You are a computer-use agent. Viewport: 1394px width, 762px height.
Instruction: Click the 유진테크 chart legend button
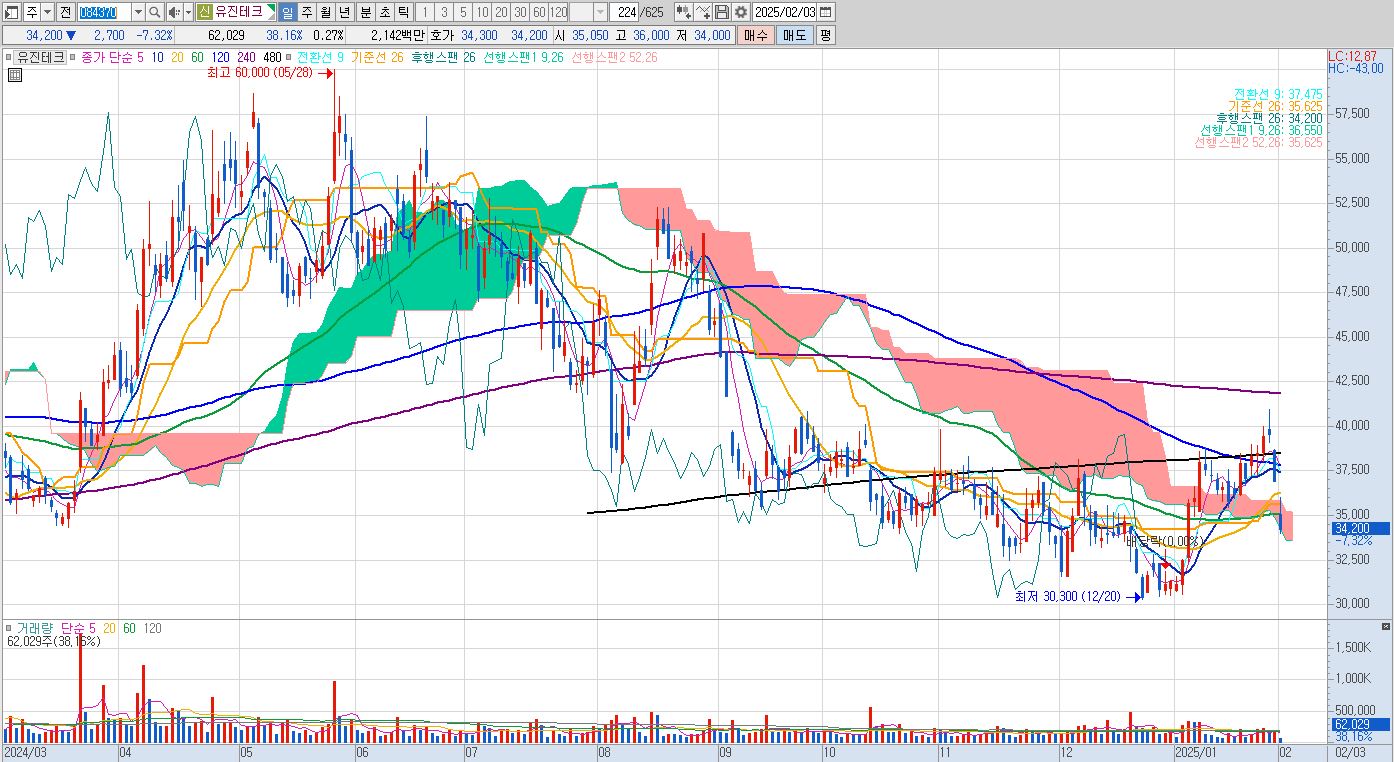coord(41,57)
